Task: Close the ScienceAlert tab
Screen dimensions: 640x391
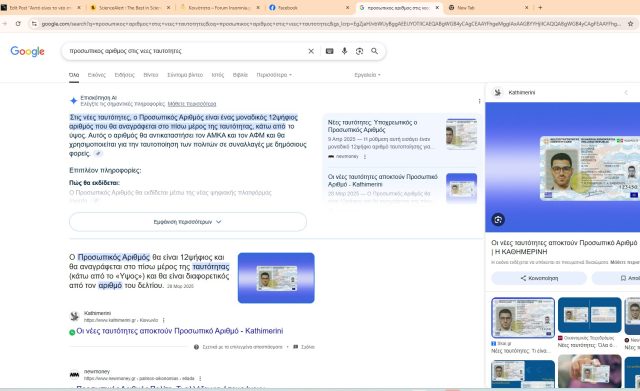Action: point(168,7)
